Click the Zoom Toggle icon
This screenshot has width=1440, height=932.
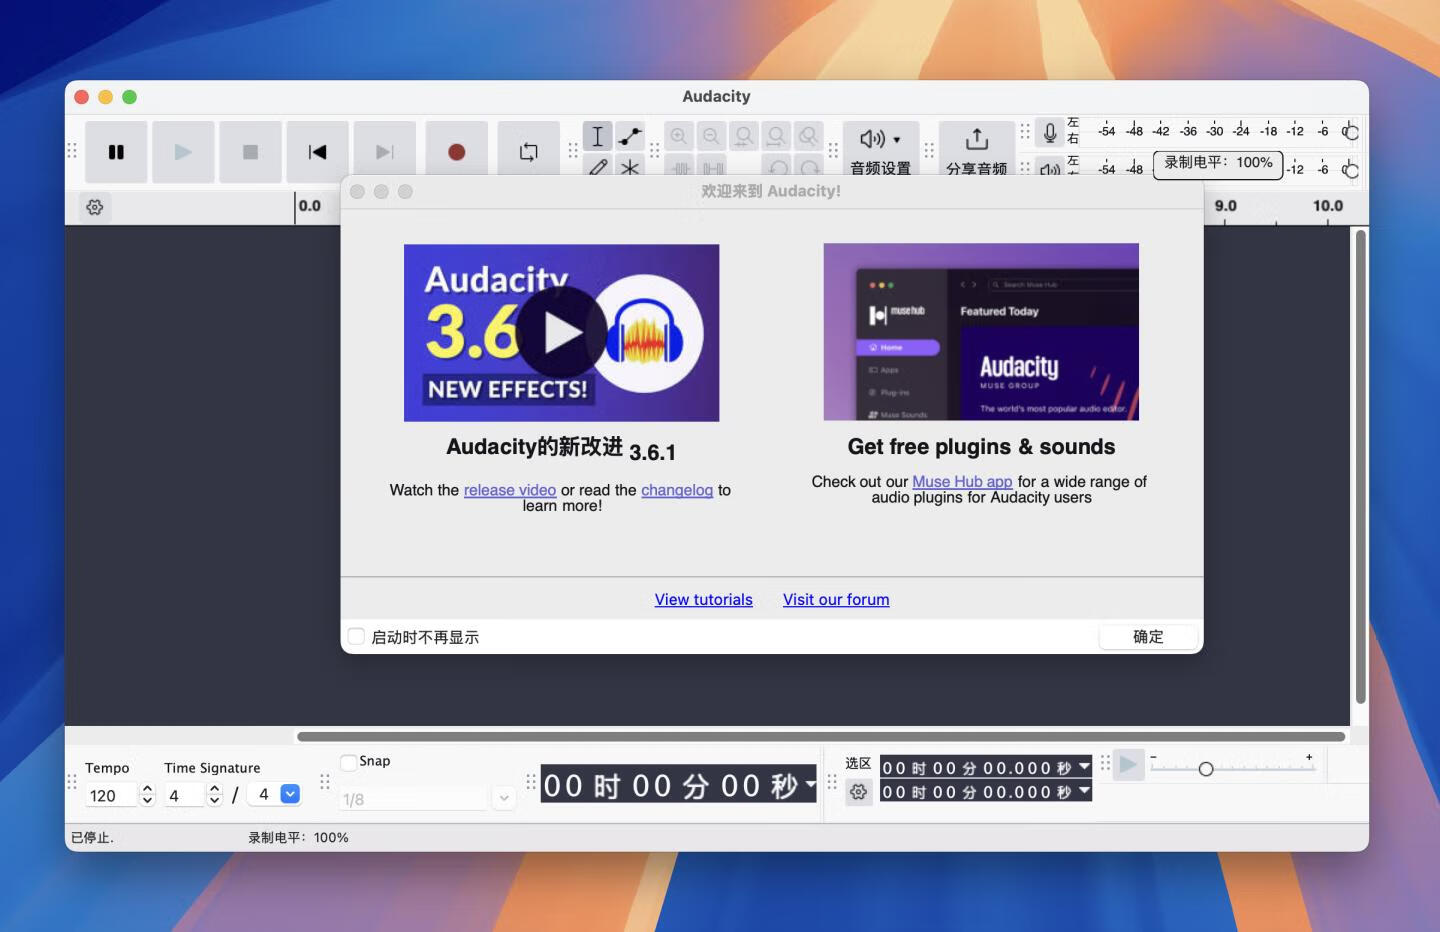coord(808,136)
